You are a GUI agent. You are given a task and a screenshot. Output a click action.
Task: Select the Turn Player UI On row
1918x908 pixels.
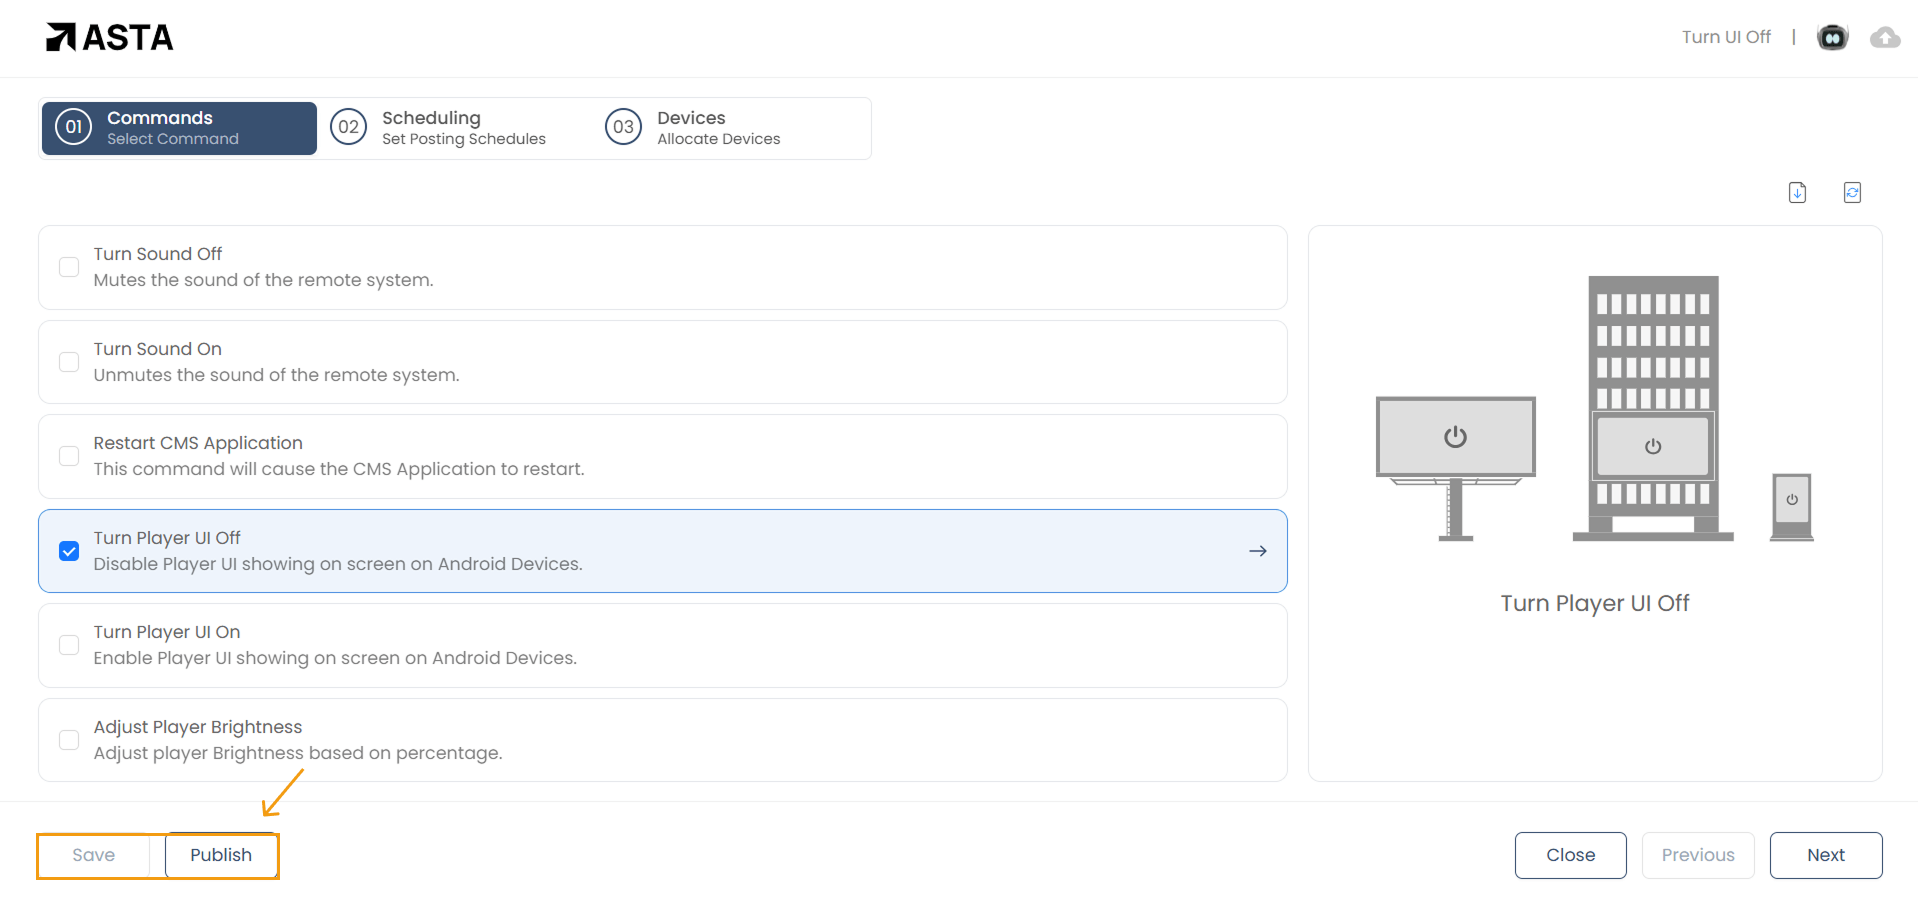click(662, 645)
